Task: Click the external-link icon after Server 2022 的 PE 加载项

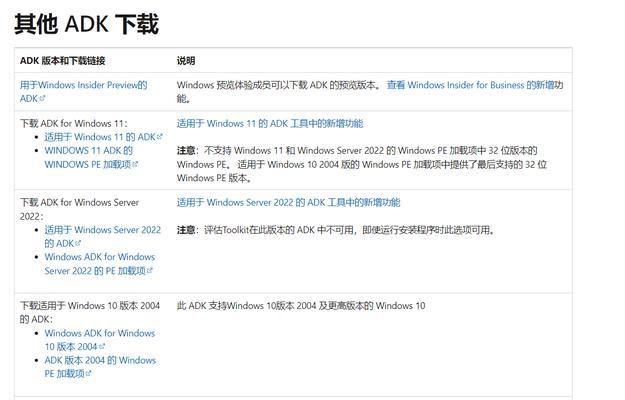Action: tap(150, 270)
